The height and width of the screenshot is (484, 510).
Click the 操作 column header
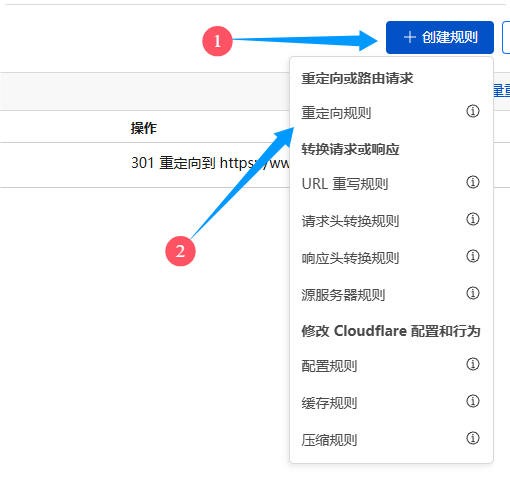144,128
